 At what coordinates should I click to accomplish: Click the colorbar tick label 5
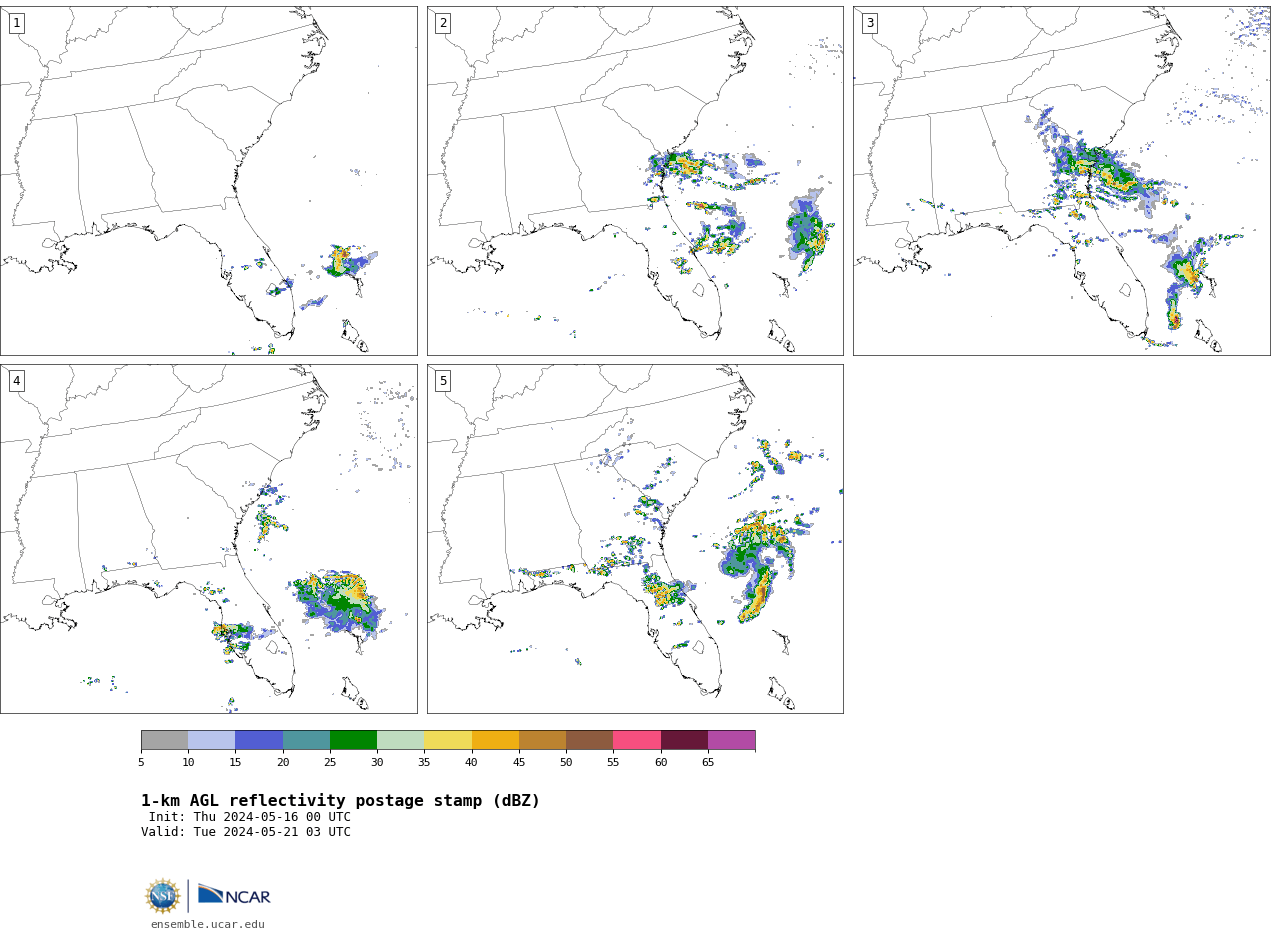(x=141, y=763)
